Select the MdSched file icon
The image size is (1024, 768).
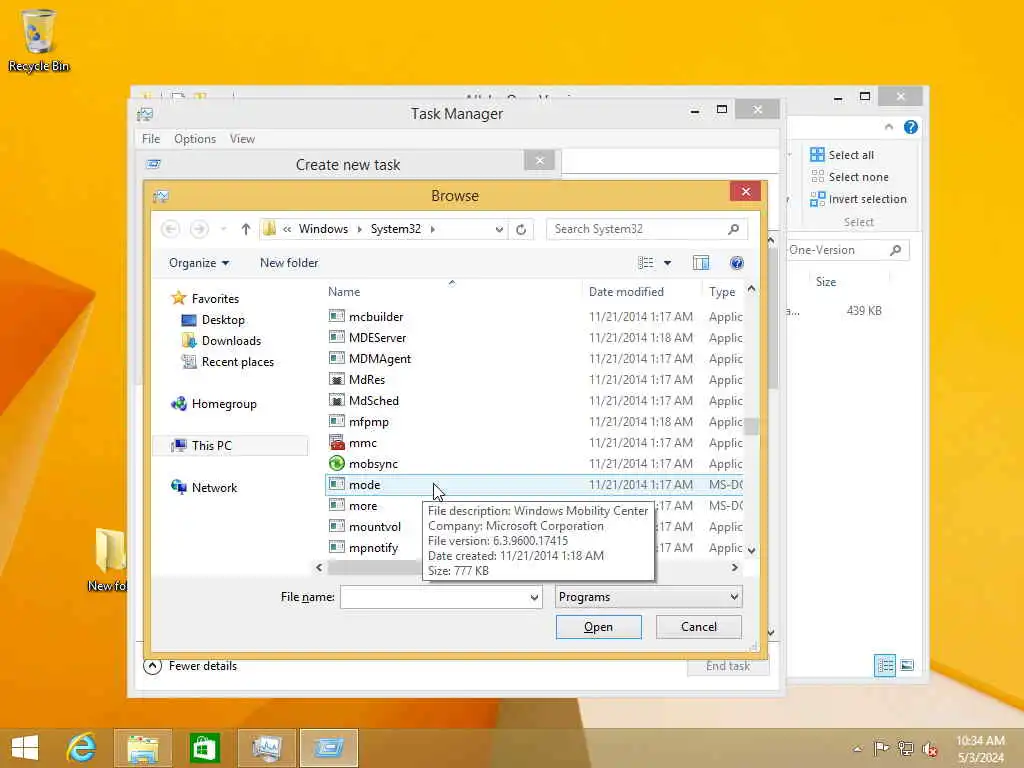[x=336, y=400]
